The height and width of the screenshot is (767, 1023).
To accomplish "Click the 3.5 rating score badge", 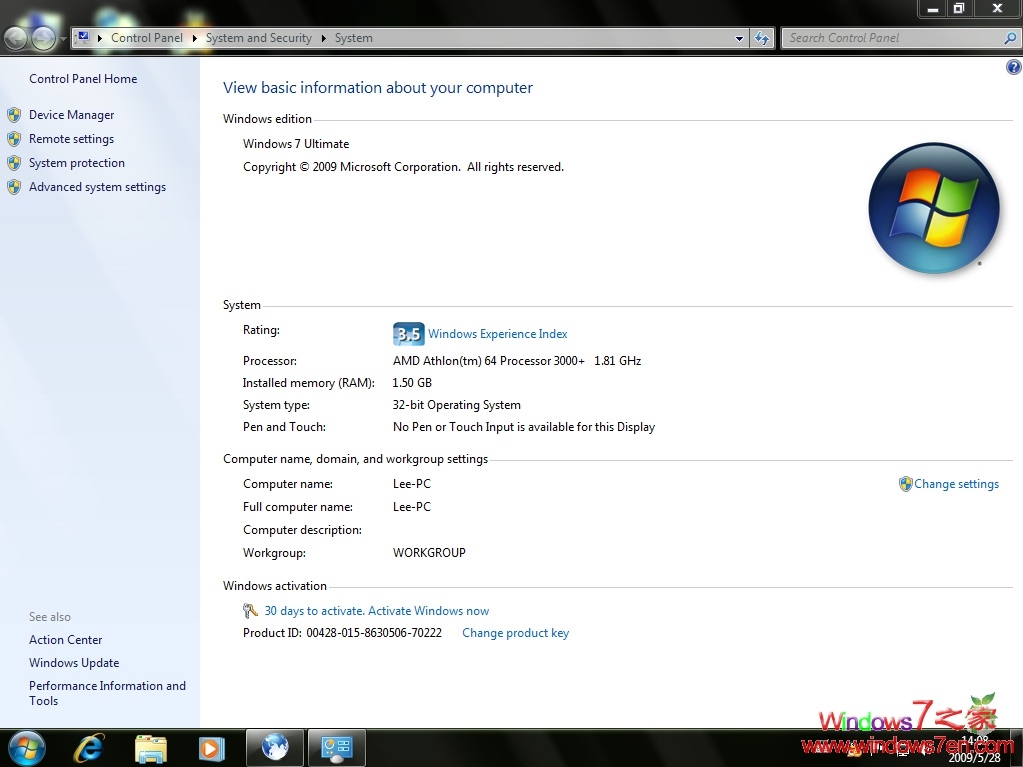I will (408, 334).
